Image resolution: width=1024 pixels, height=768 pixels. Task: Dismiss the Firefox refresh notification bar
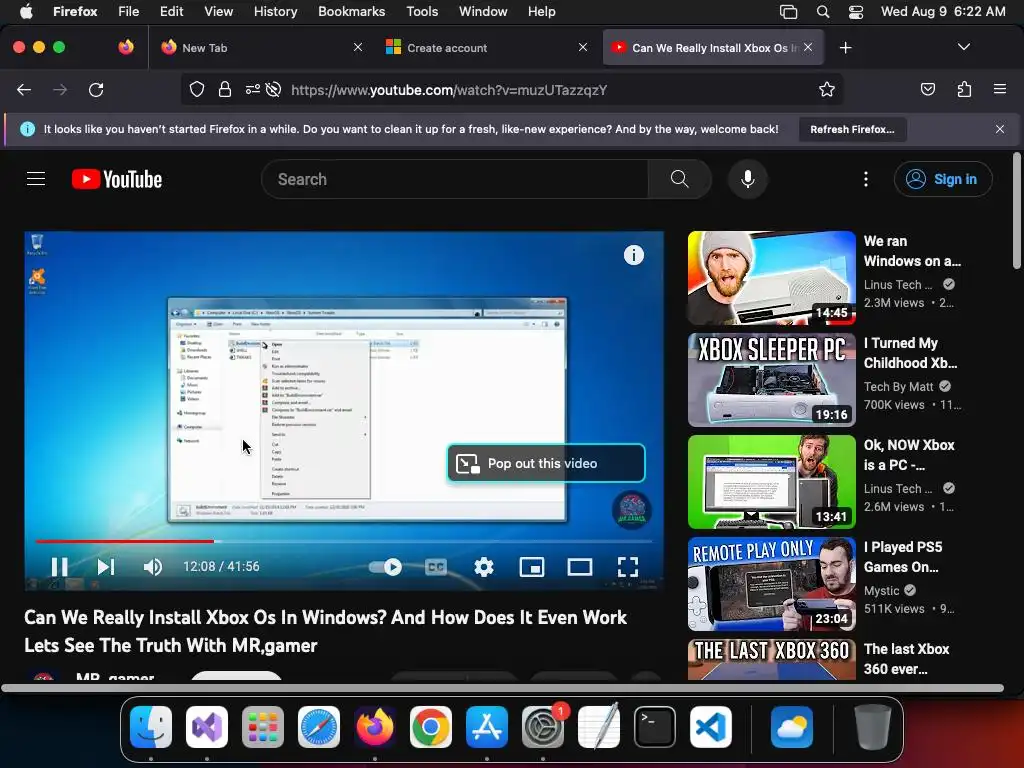tap(1000, 129)
